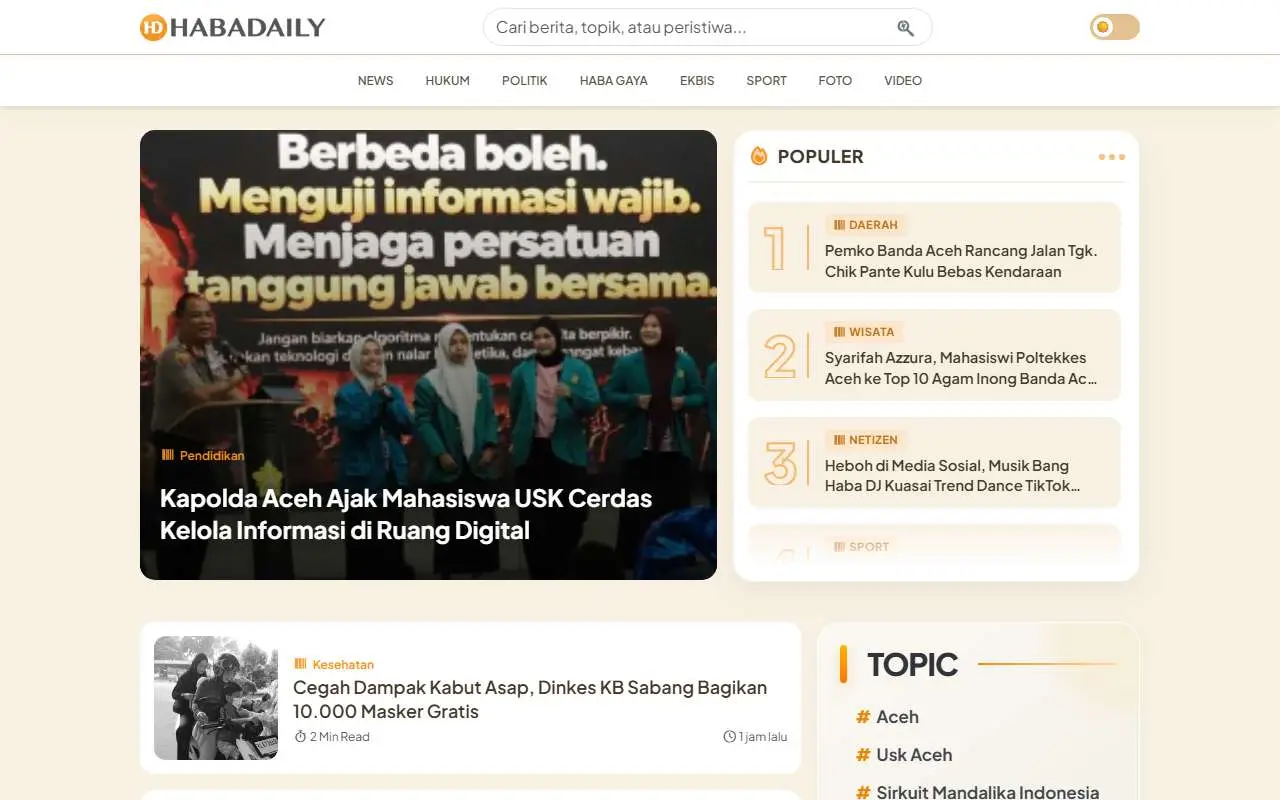Click the search magnifier icon
The image size is (1280, 800).
click(x=905, y=28)
